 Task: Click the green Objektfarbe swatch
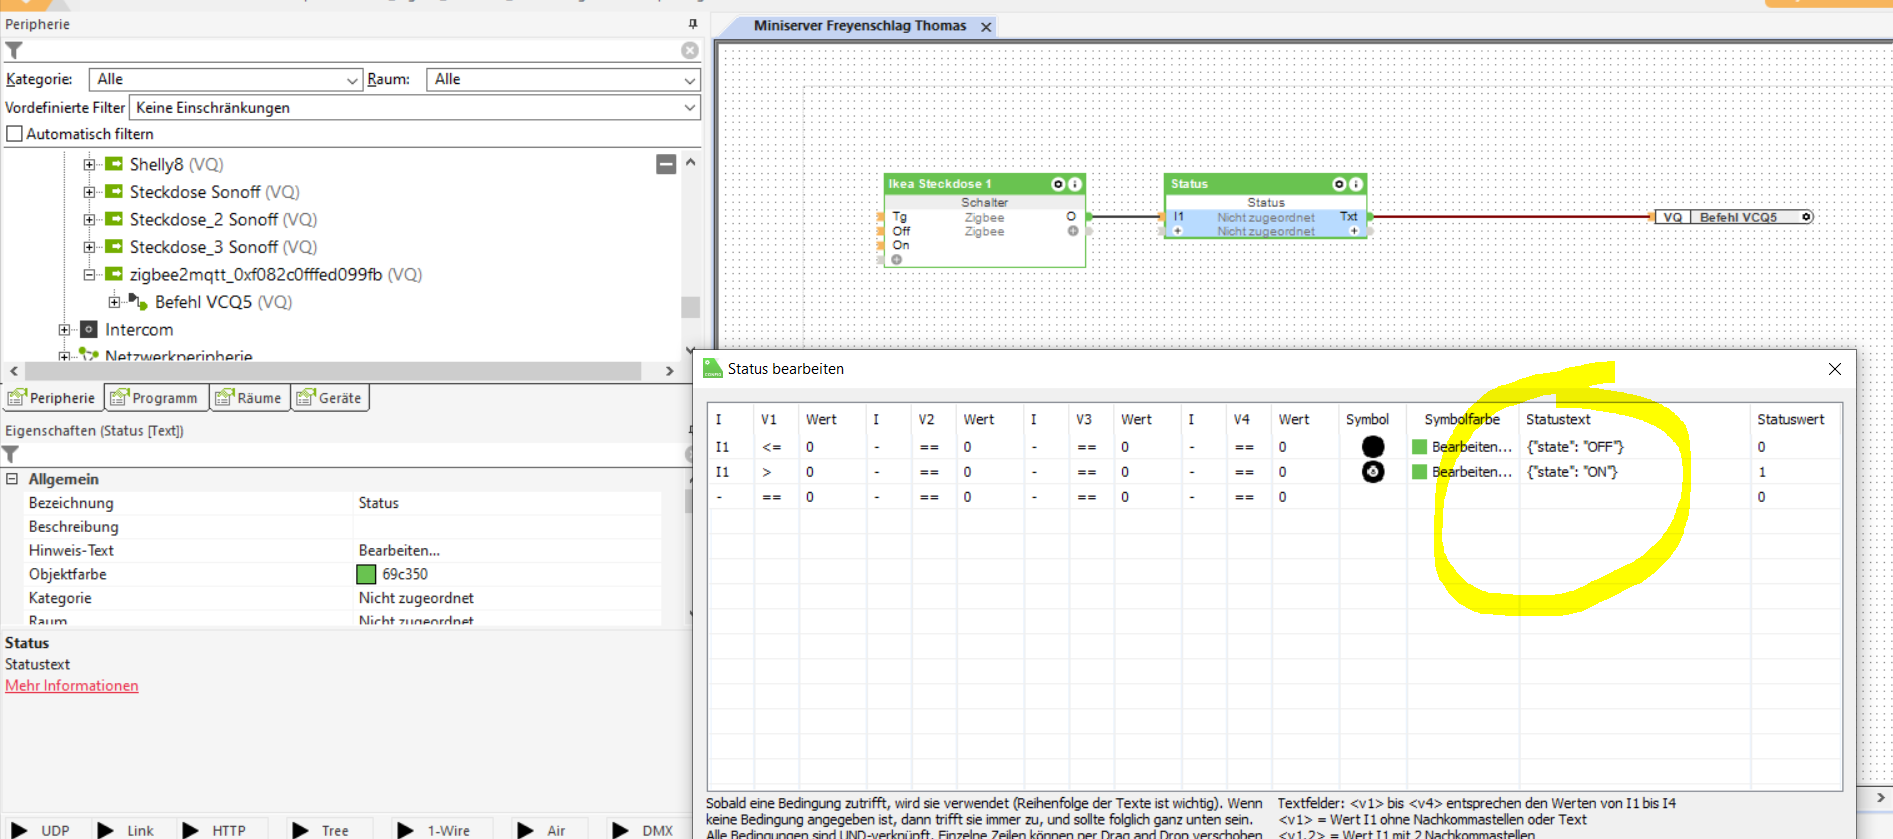click(366, 574)
